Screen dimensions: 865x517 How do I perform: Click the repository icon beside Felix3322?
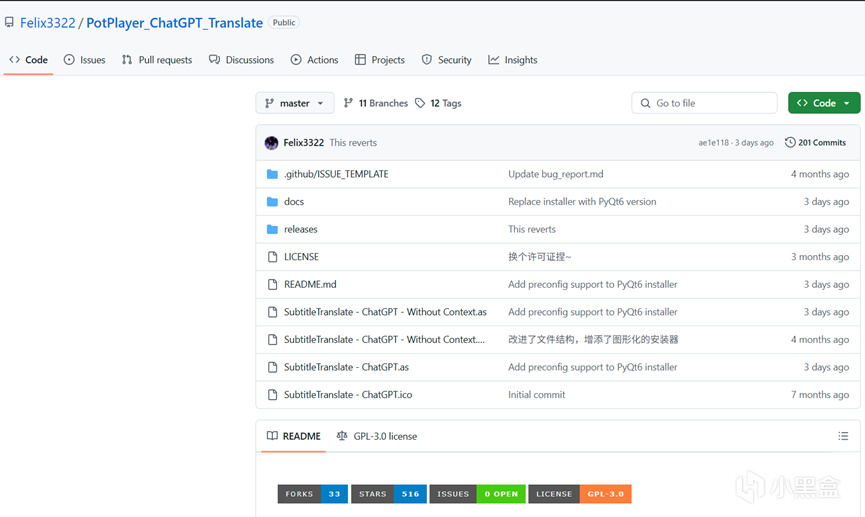coord(9,23)
